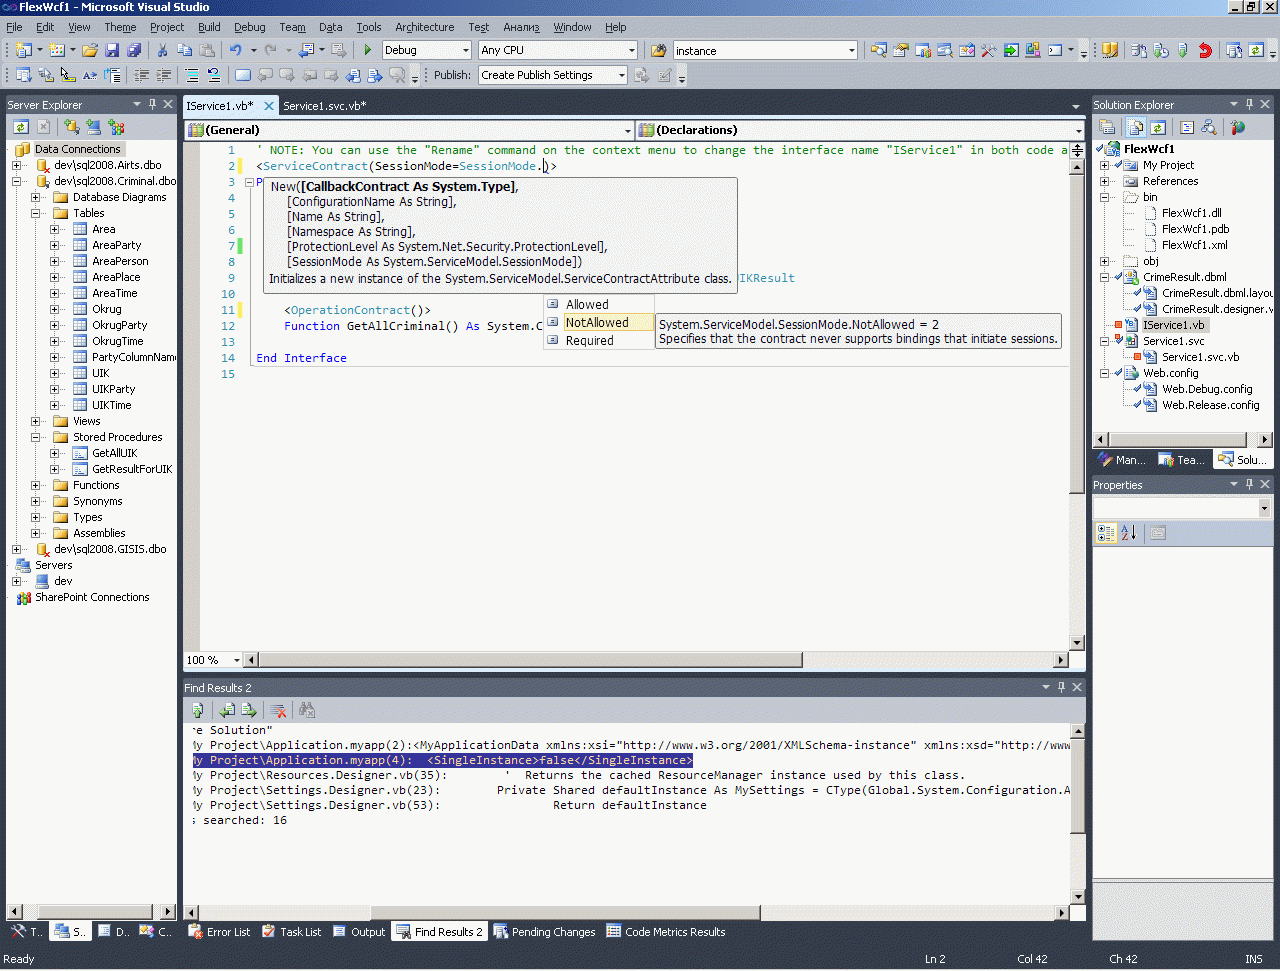
Task: Click the Cut scissors icon
Action: pyautogui.click(x=162, y=50)
